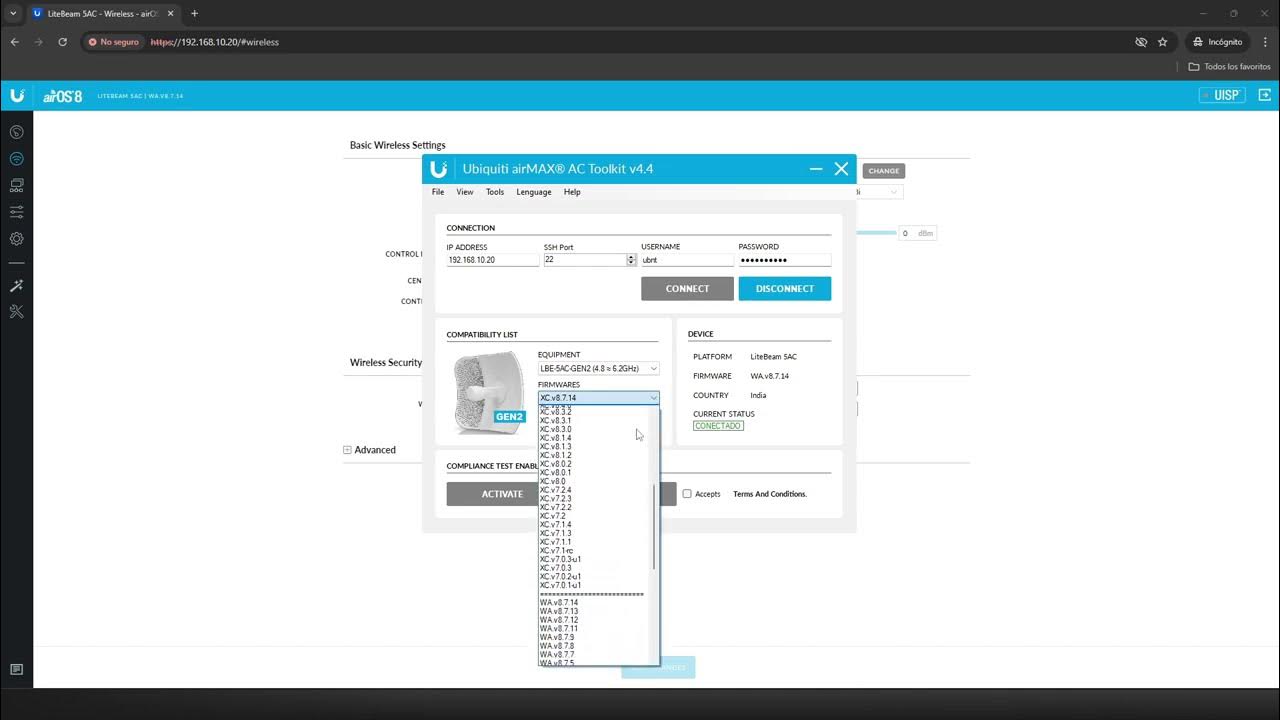
Task: Click the No seguro security indicator
Action: pyautogui.click(x=113, y=42)
